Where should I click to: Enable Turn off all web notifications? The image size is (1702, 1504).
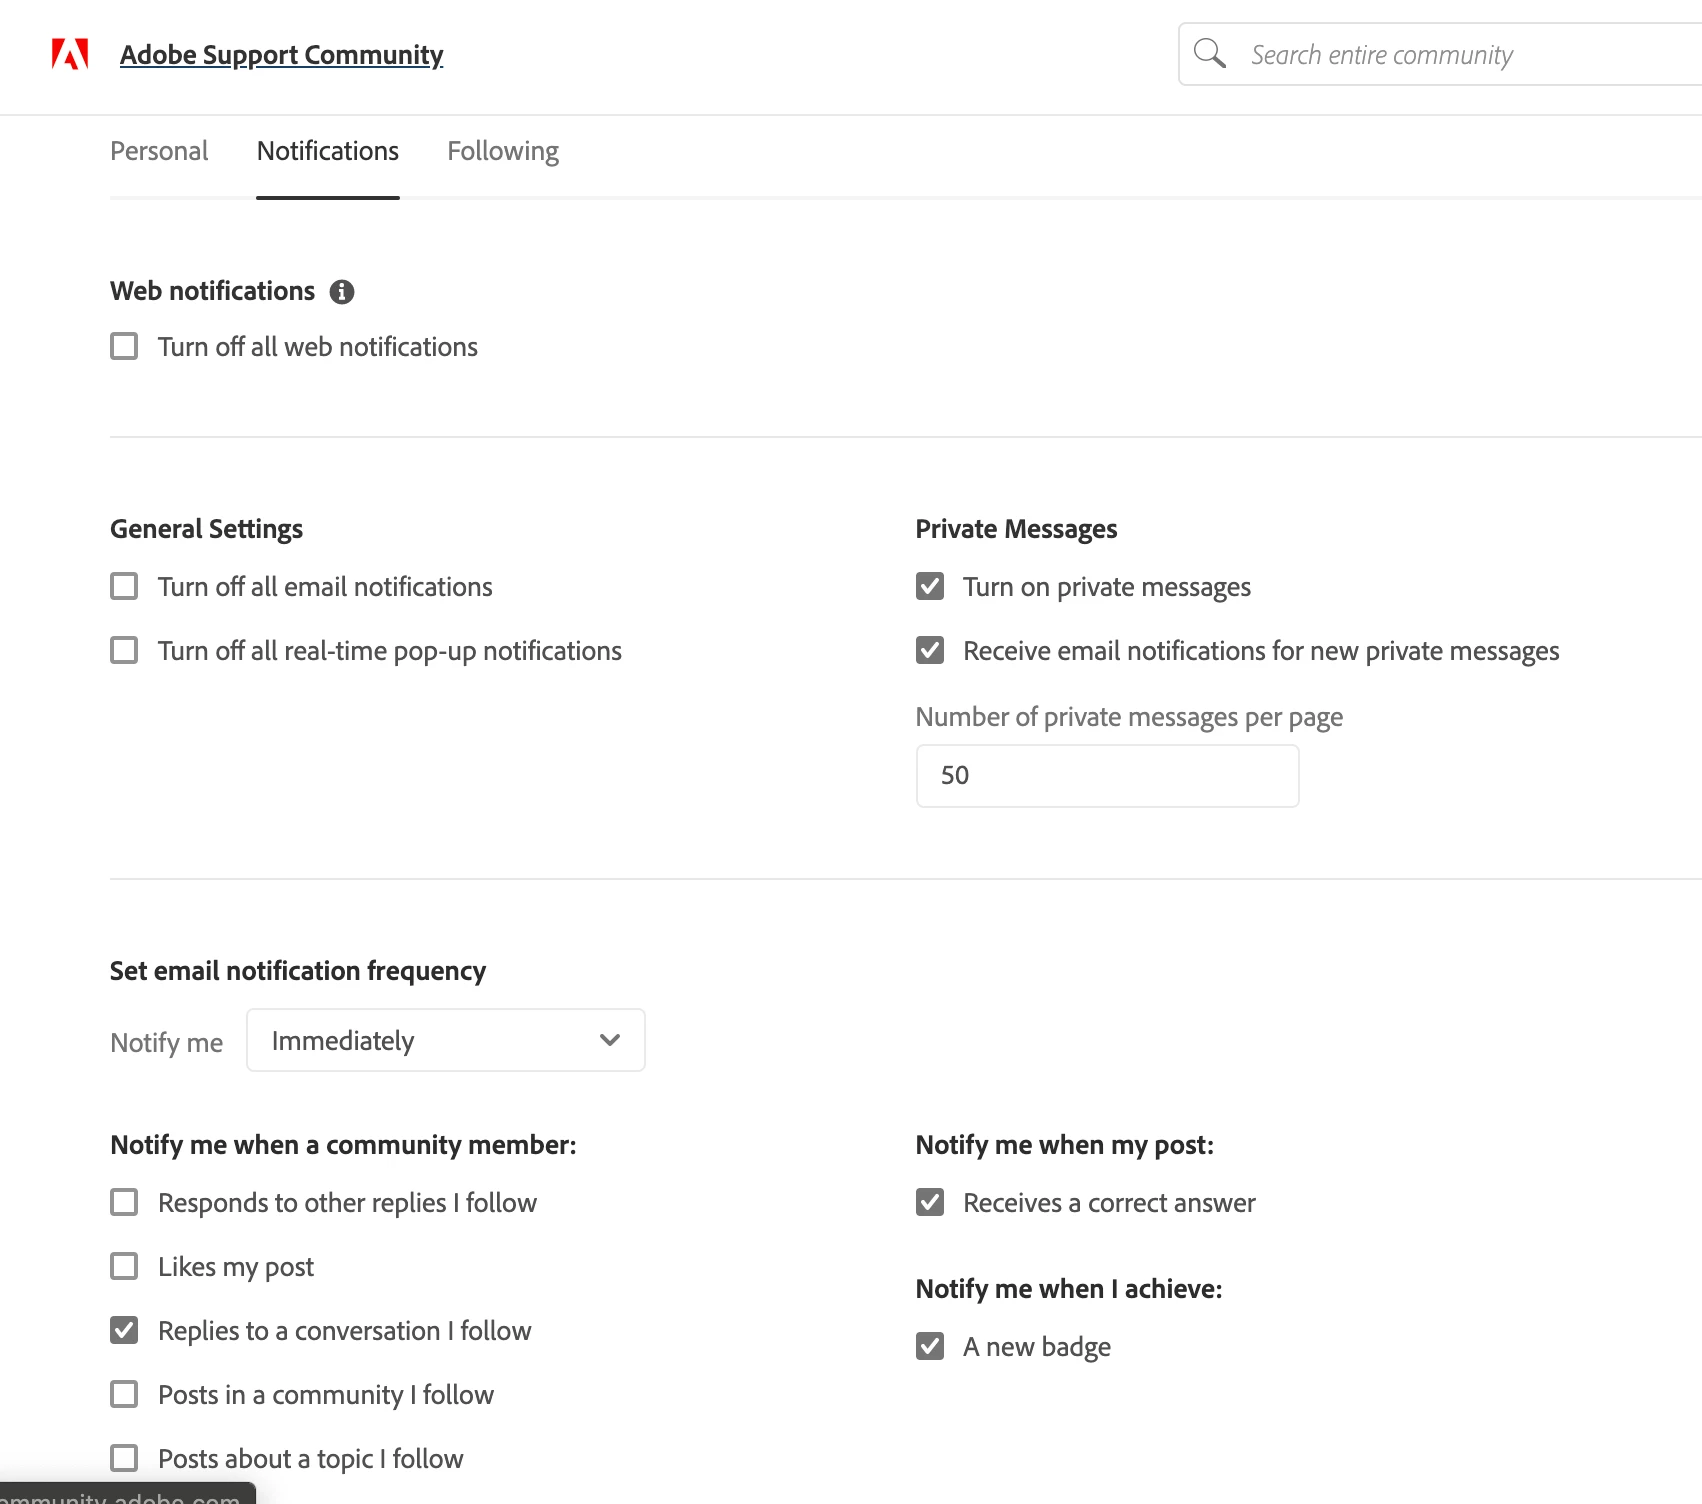(124, 346)
